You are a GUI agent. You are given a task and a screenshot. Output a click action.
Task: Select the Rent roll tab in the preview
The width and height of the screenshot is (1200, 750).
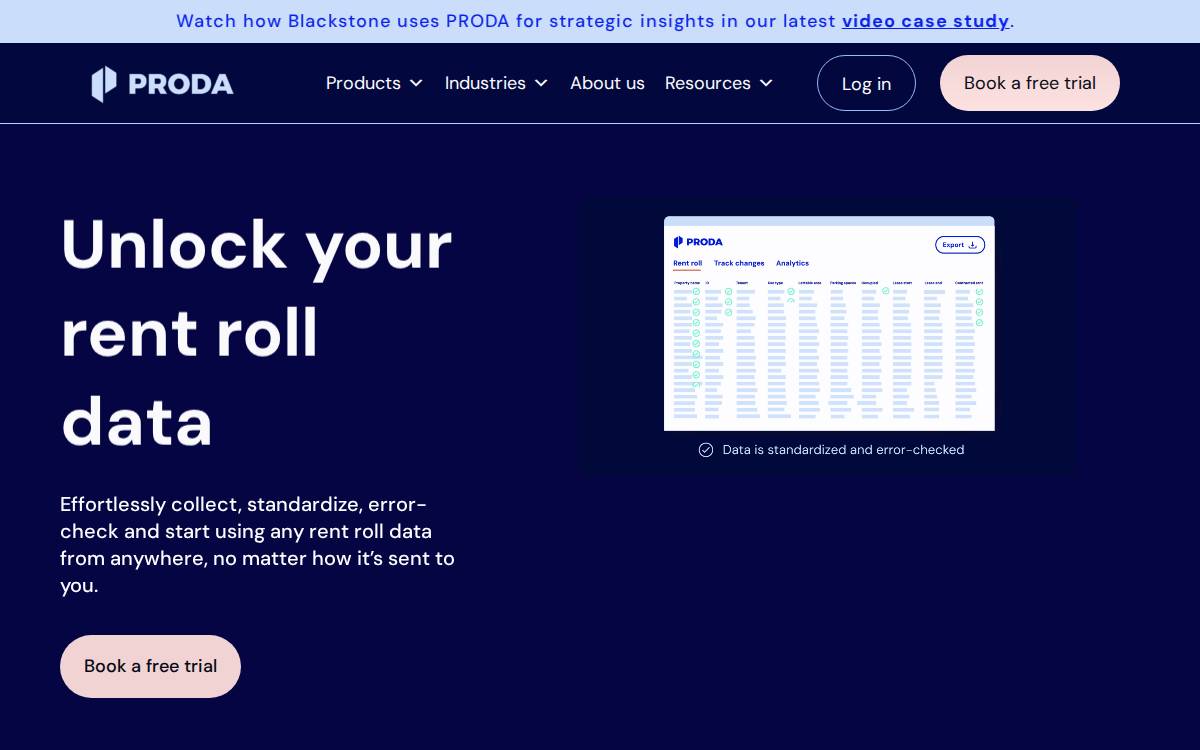687,263
